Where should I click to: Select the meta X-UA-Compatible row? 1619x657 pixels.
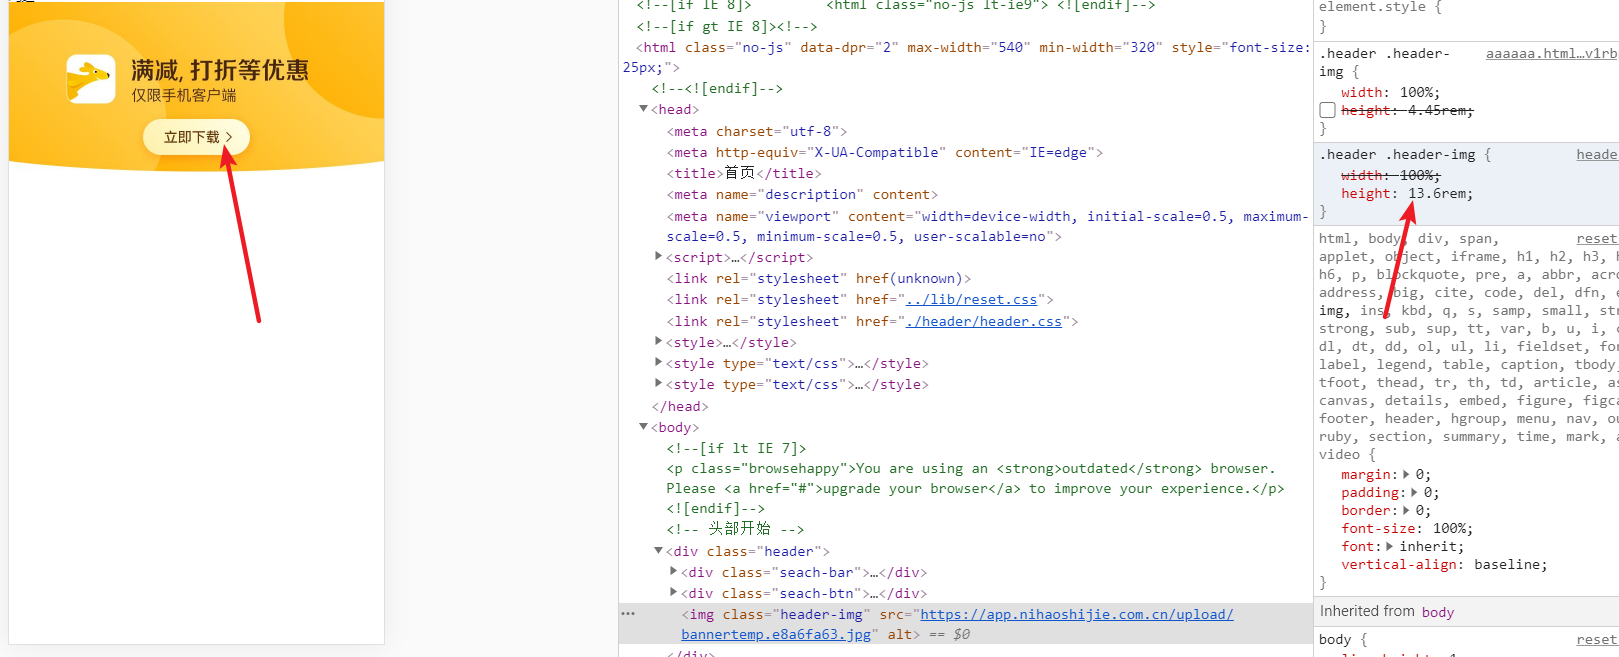(x=885, y=152)
